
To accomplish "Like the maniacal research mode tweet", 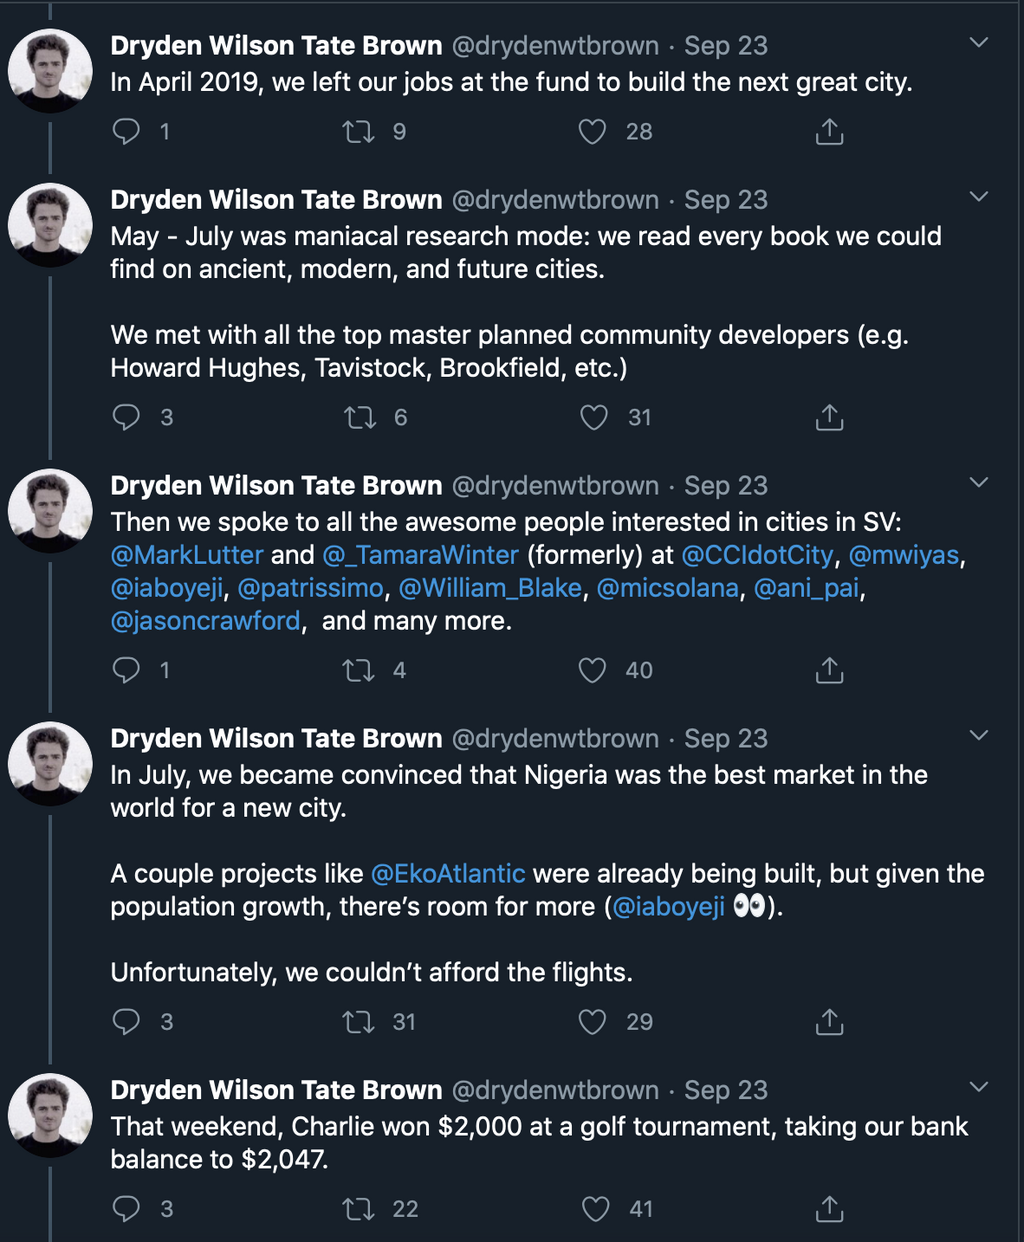I will point(594,417).
